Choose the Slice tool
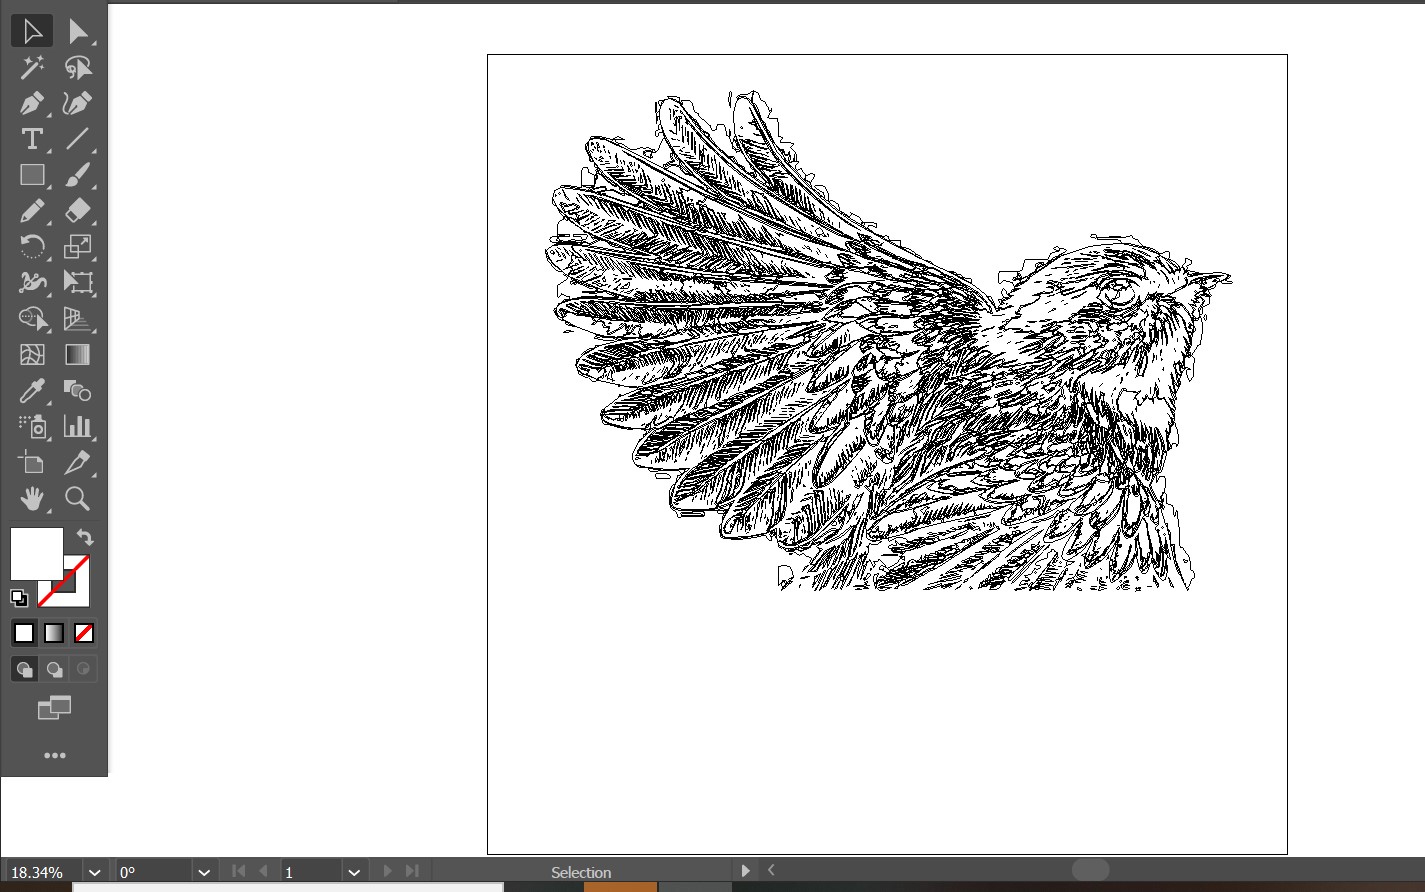 click(x=78, y=463)
